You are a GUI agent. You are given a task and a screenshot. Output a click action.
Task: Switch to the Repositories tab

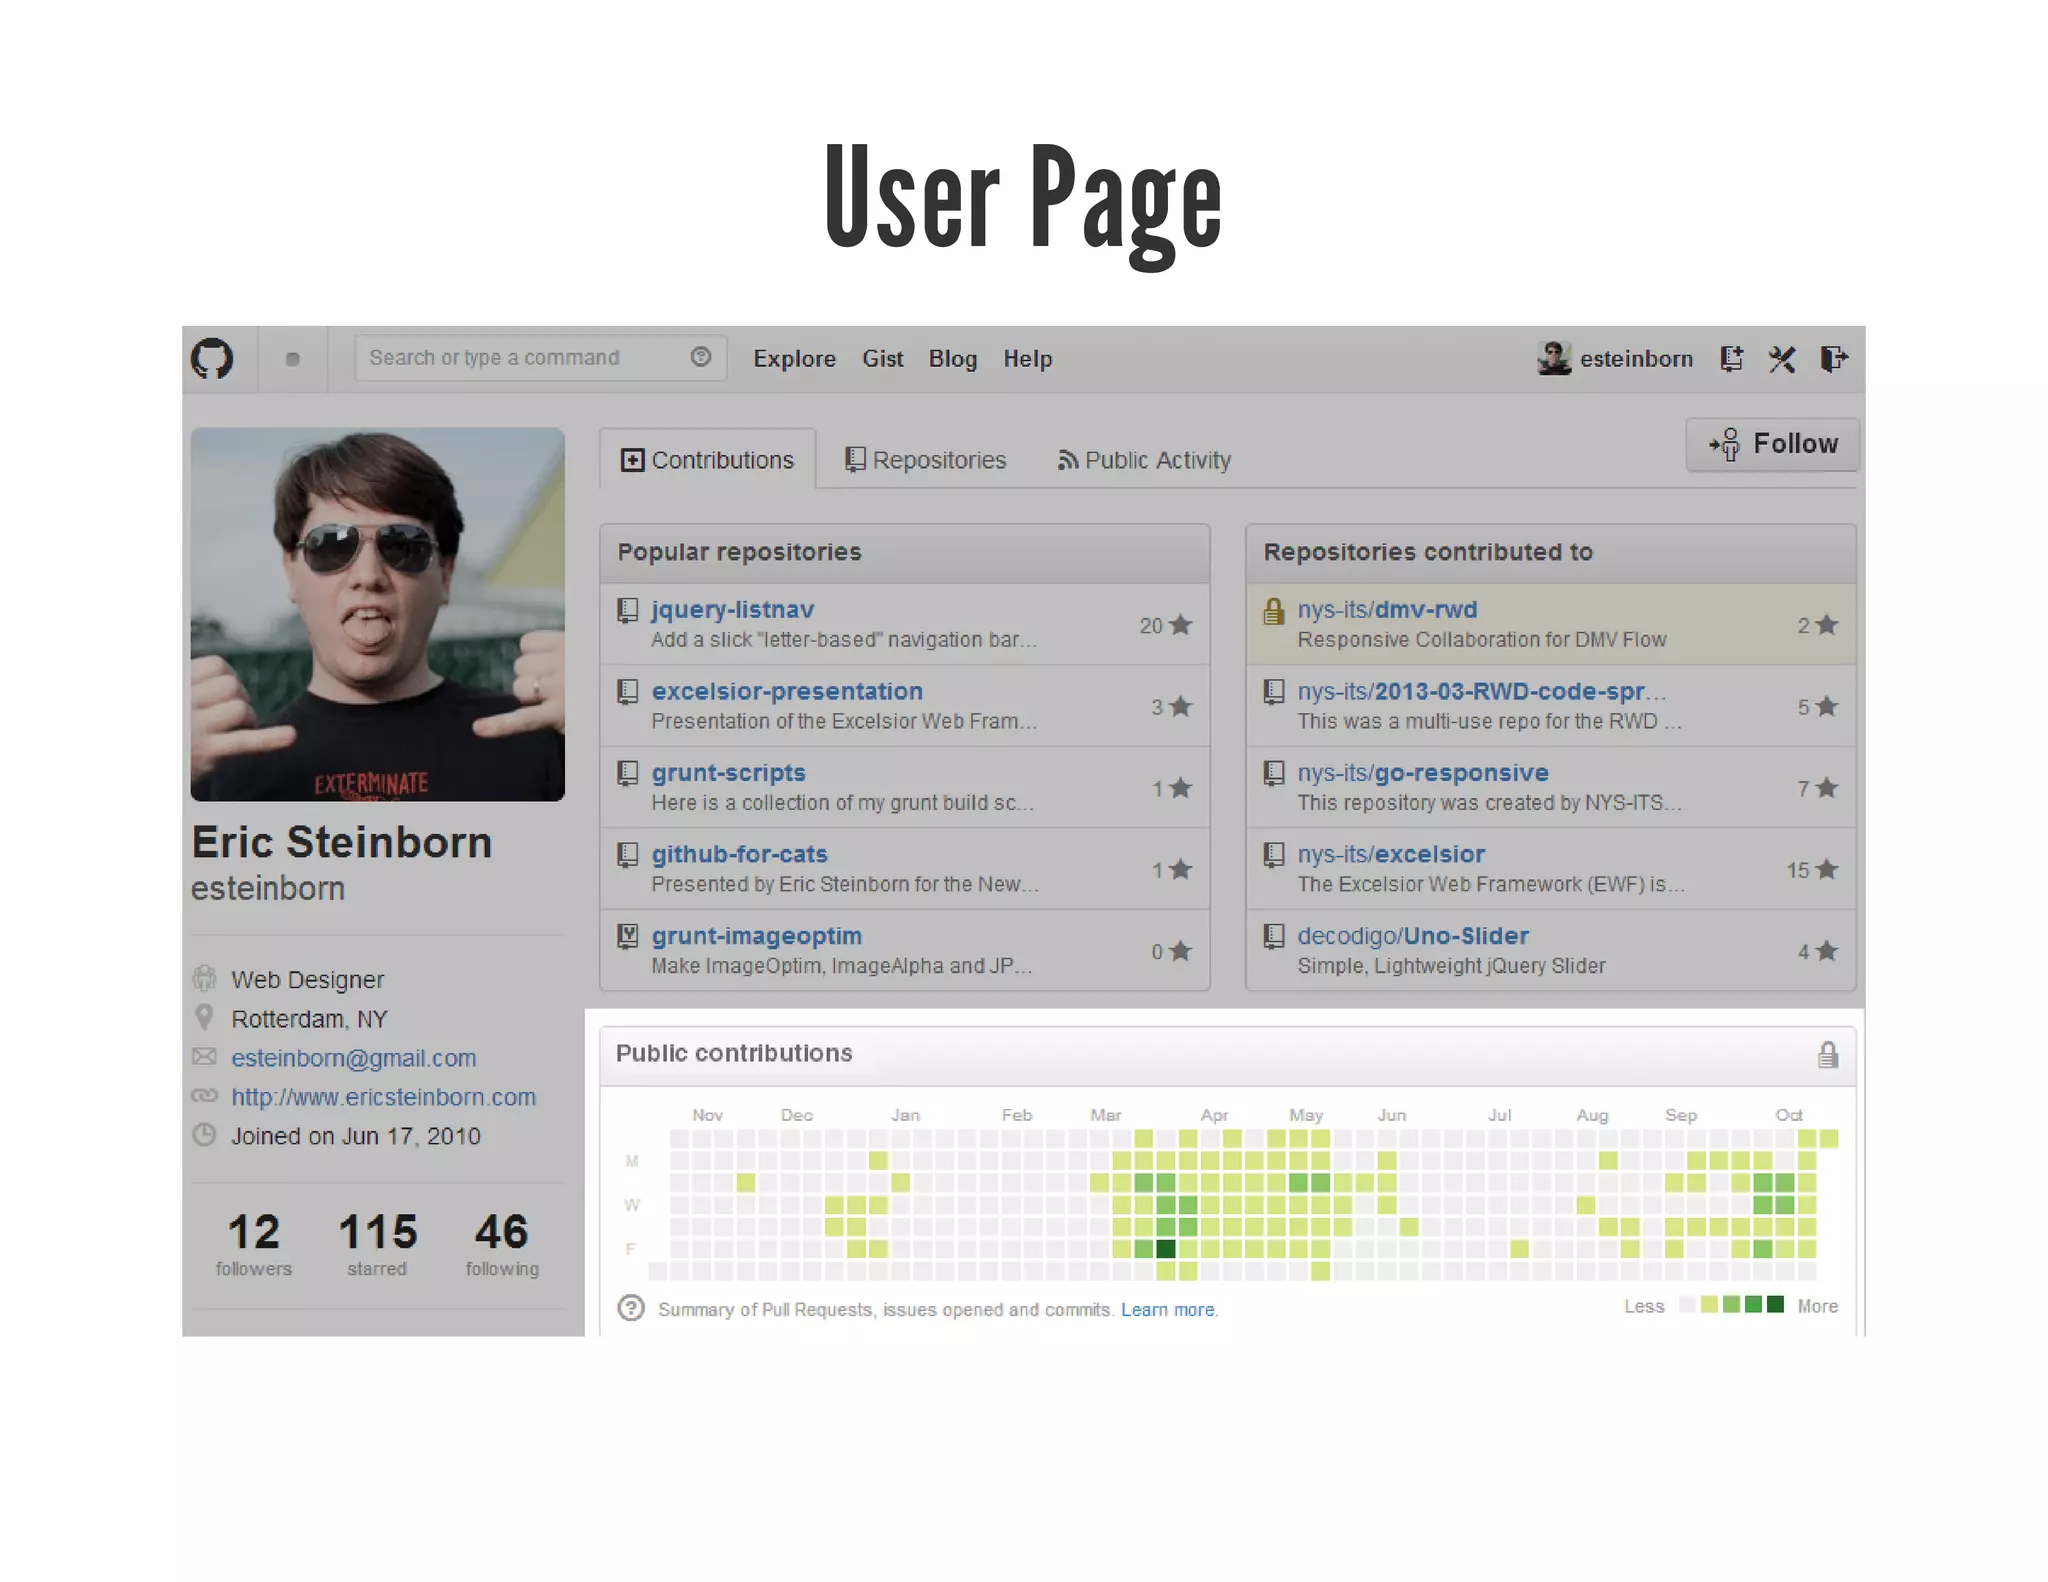(x=926, y=460)
